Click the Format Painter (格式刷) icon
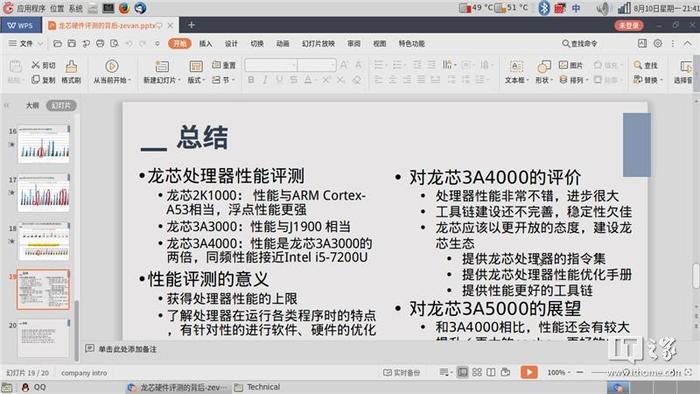Viewport: 700px width, 394px height. pos(71,66)
